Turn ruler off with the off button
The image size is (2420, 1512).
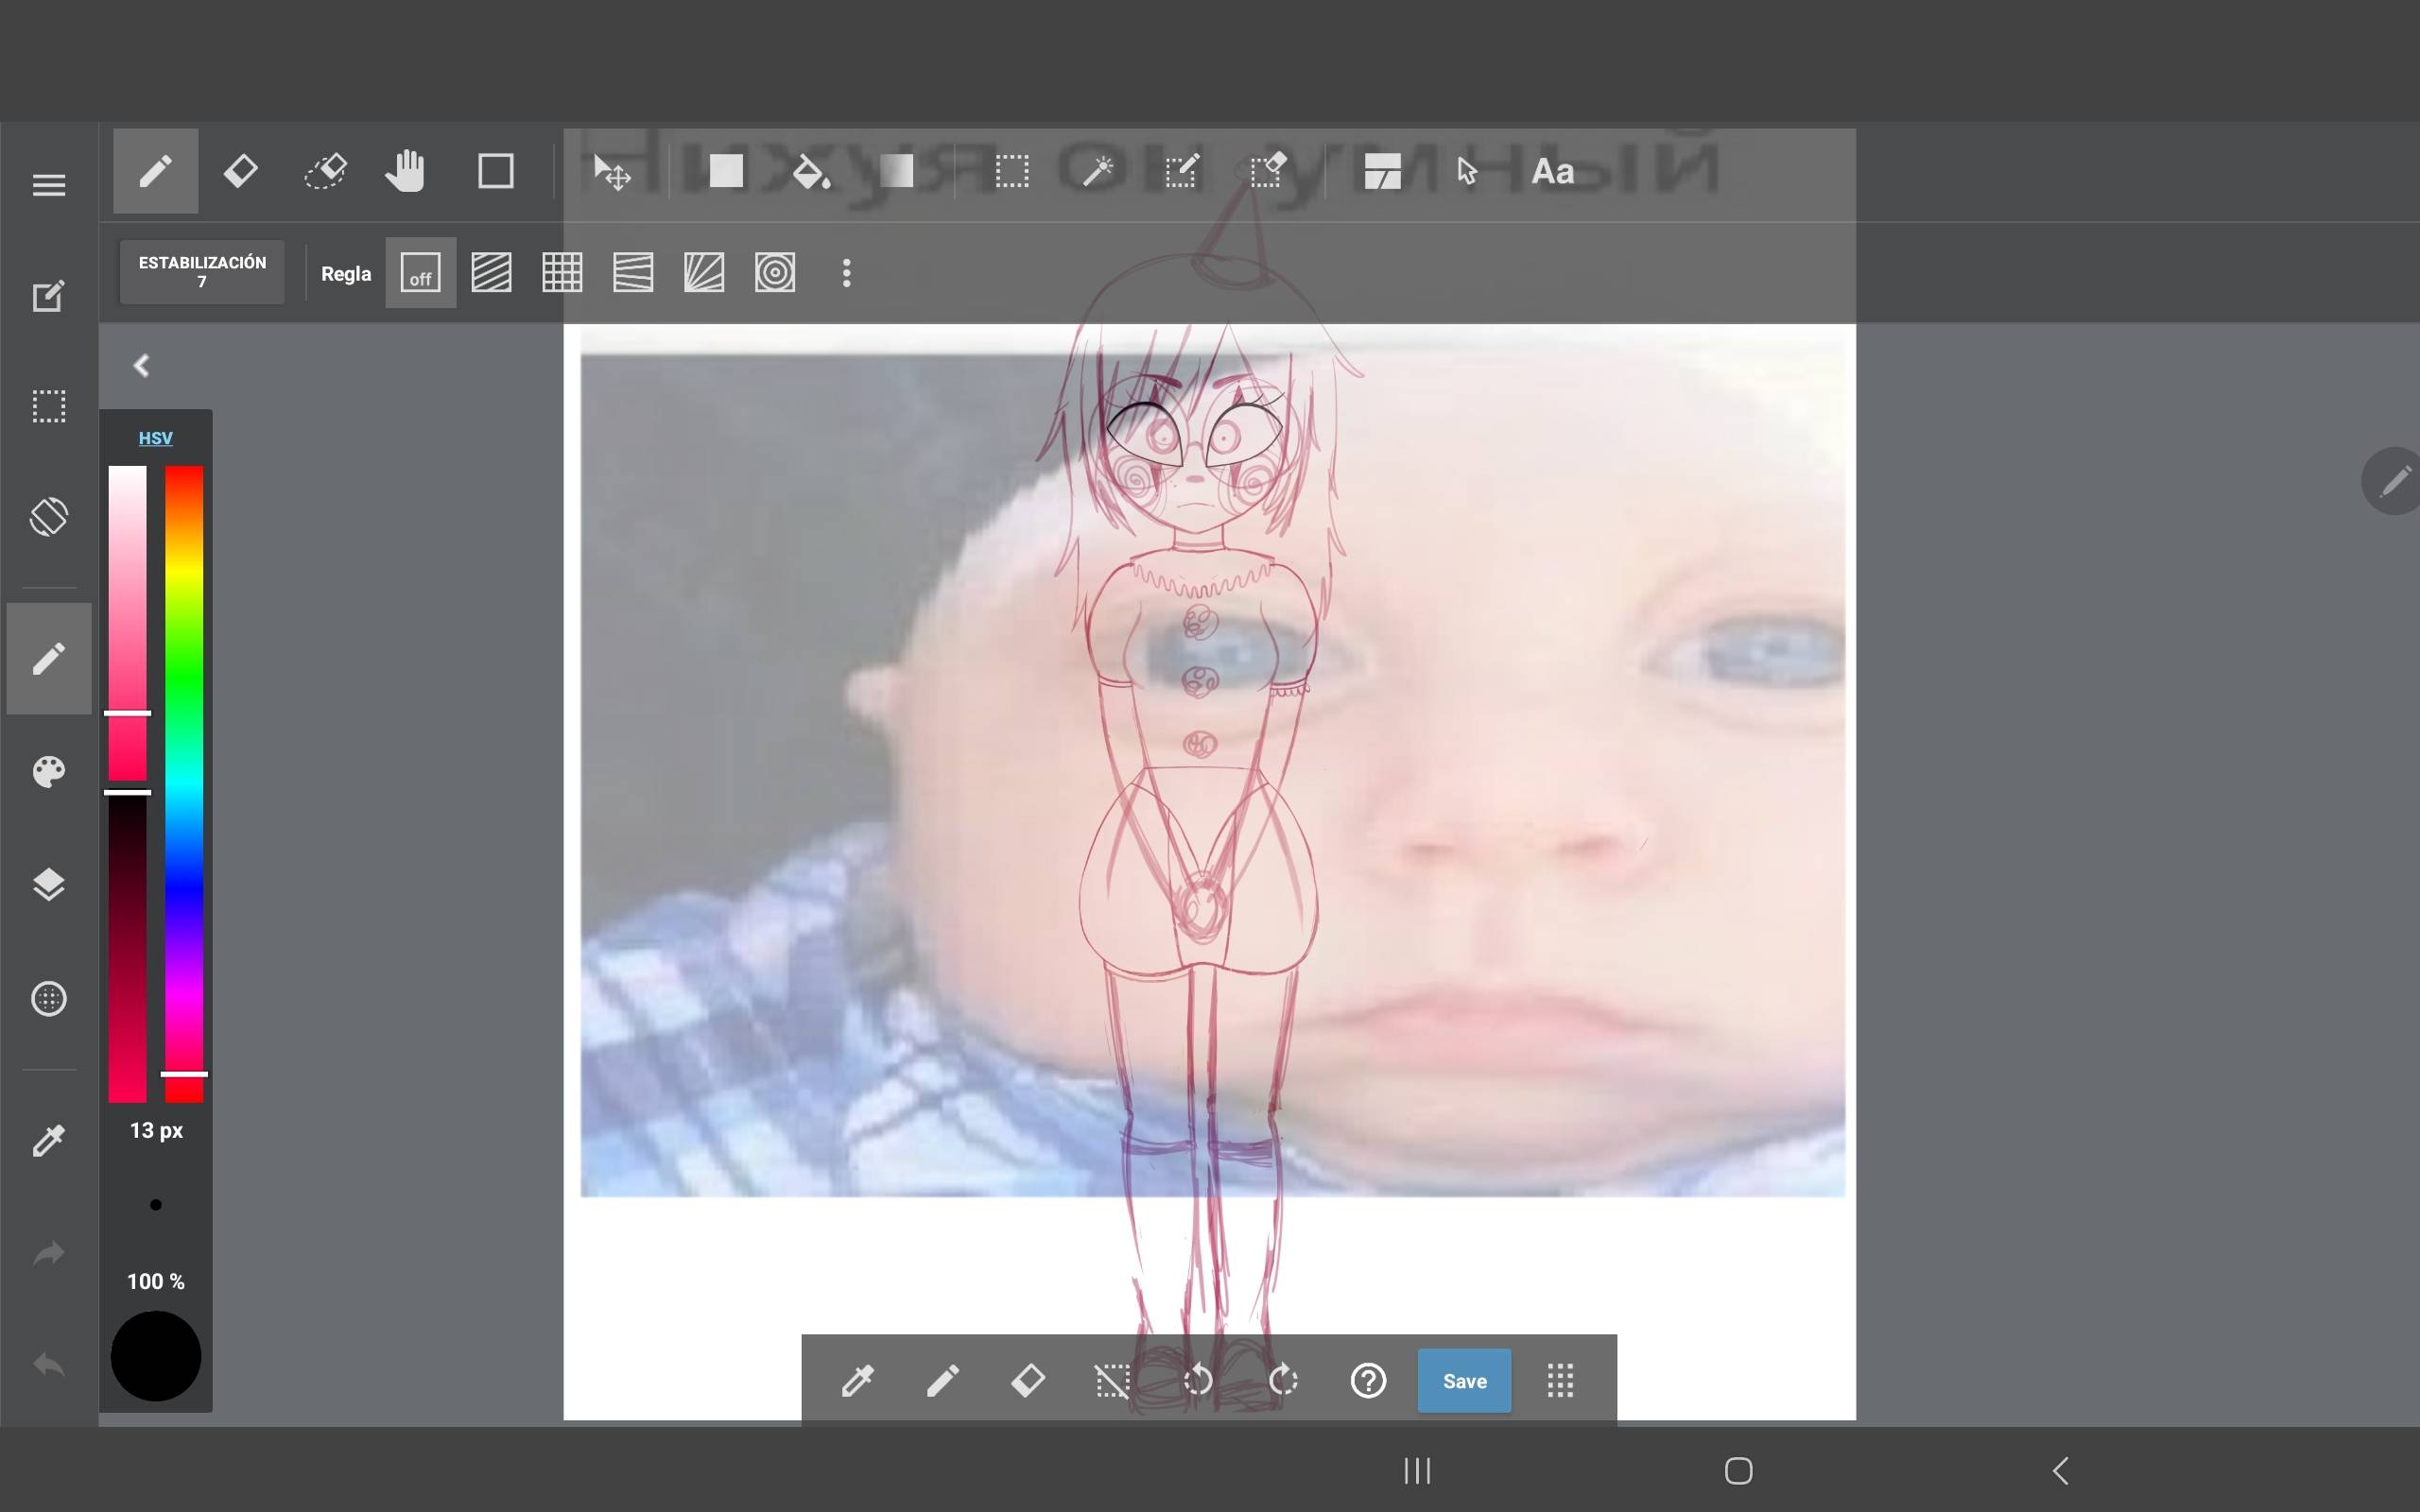(420, 272)
